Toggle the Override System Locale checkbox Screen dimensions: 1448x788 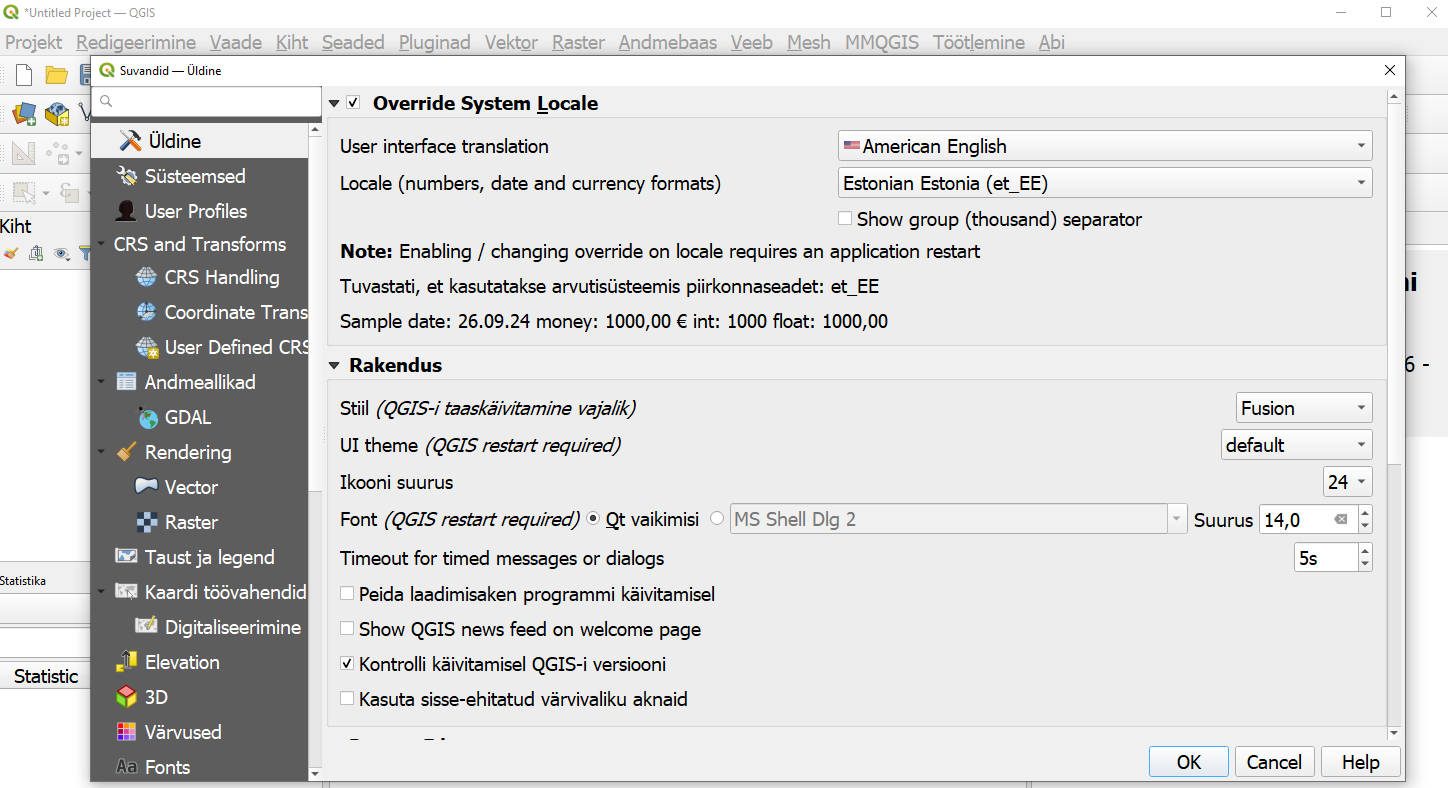tap(353, 103)
